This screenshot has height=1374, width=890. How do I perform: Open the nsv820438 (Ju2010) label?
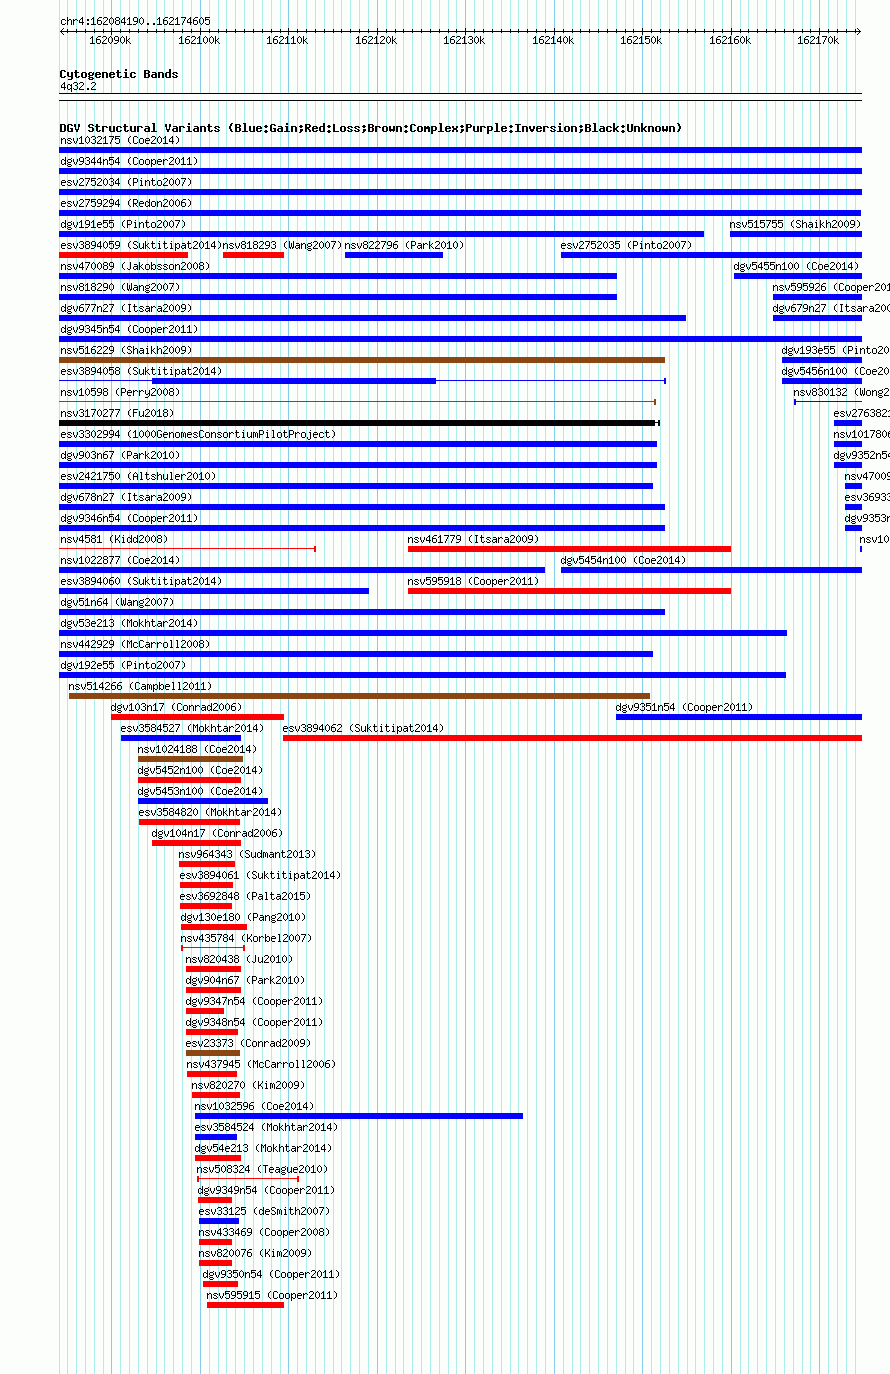pos(239,959)
